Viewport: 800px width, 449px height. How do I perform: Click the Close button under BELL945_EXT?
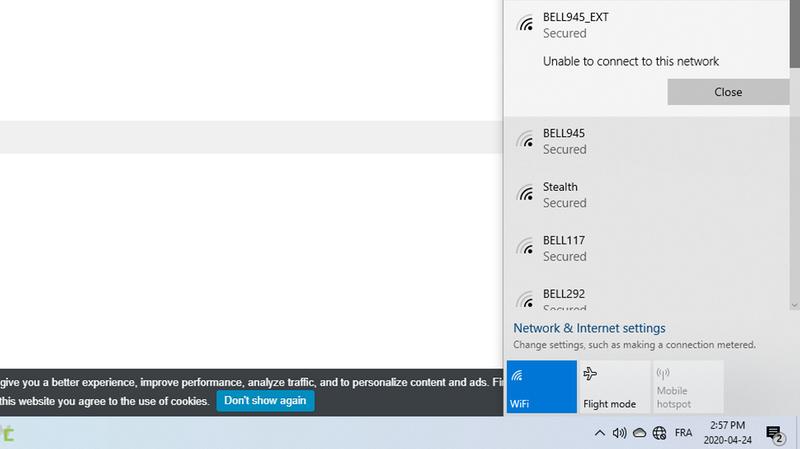[x=727, y=92]
